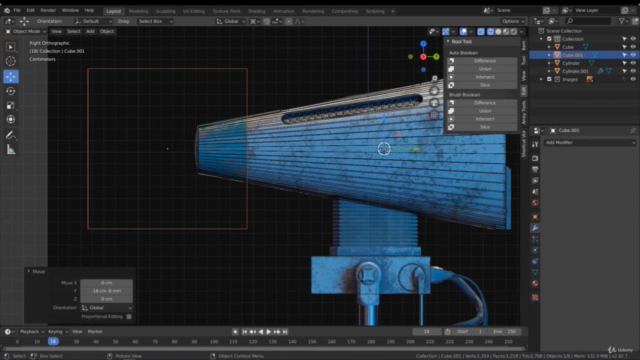Collapse the Move operator panel
This screenshot has width=640, height=360.
pos(29,271)
